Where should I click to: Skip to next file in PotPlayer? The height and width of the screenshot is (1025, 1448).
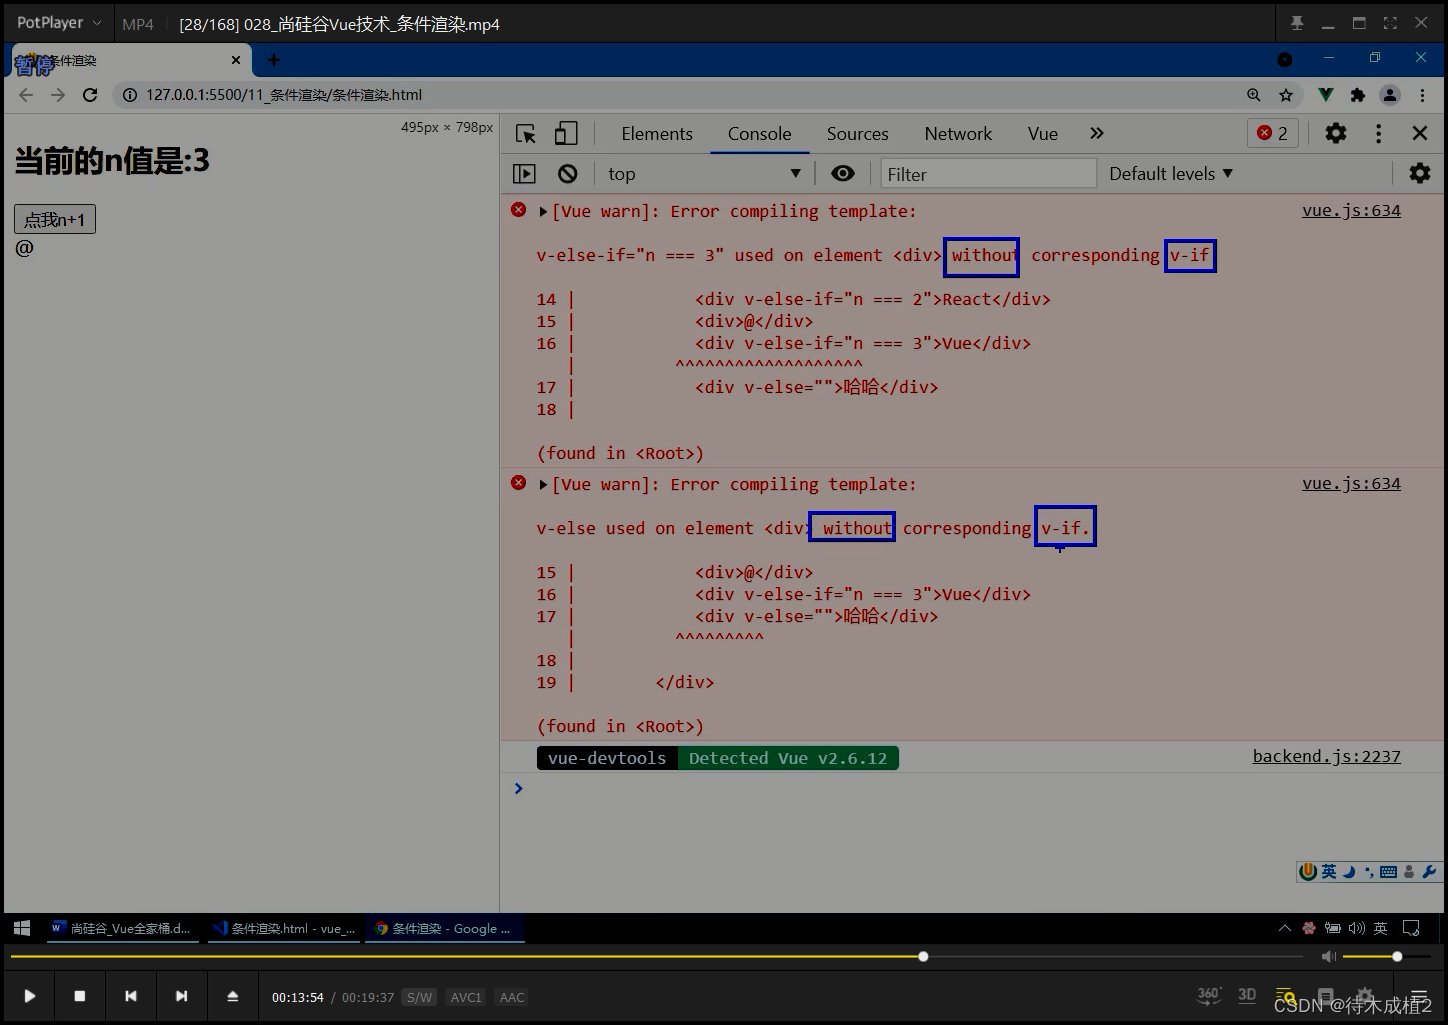coord(181,996)
